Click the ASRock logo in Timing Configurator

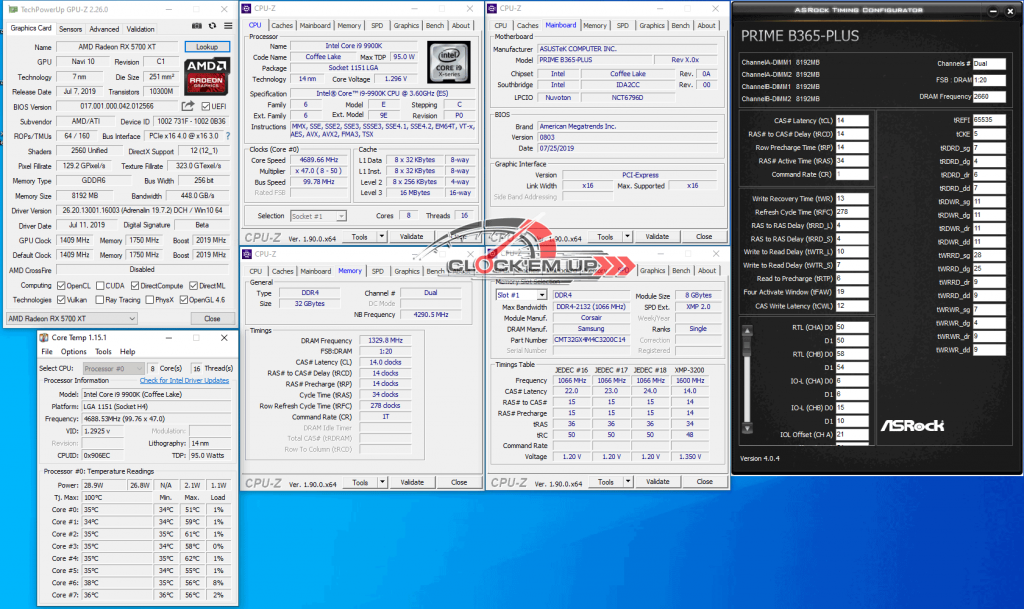[911, 425]
